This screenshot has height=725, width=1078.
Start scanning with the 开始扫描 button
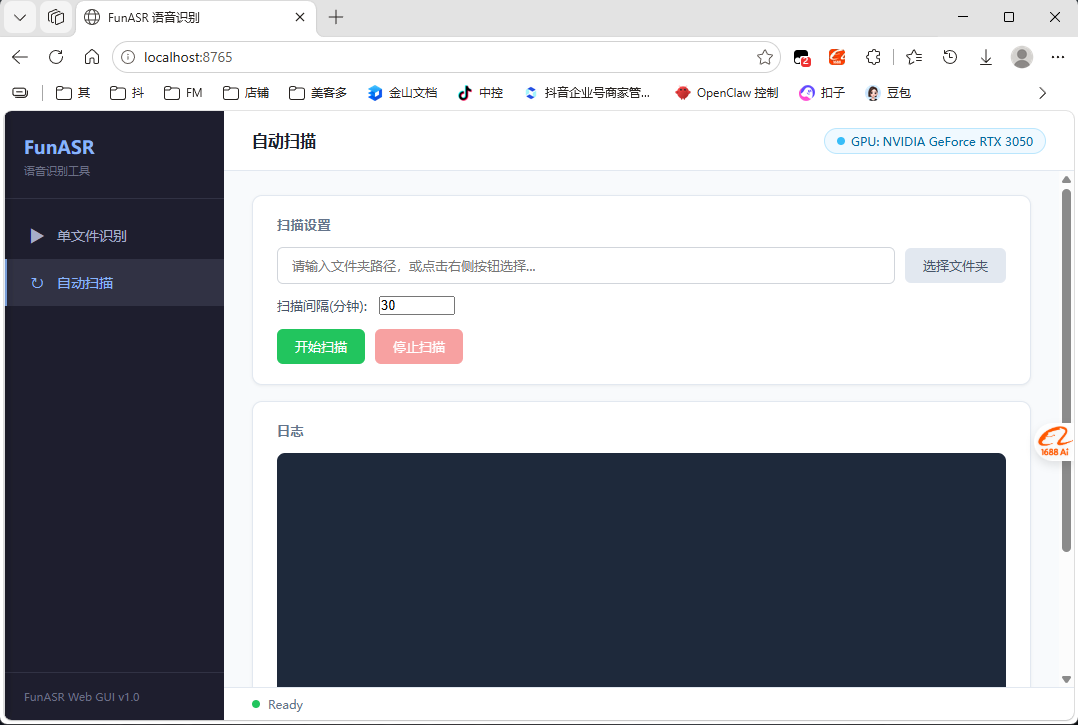coord(320,346)
